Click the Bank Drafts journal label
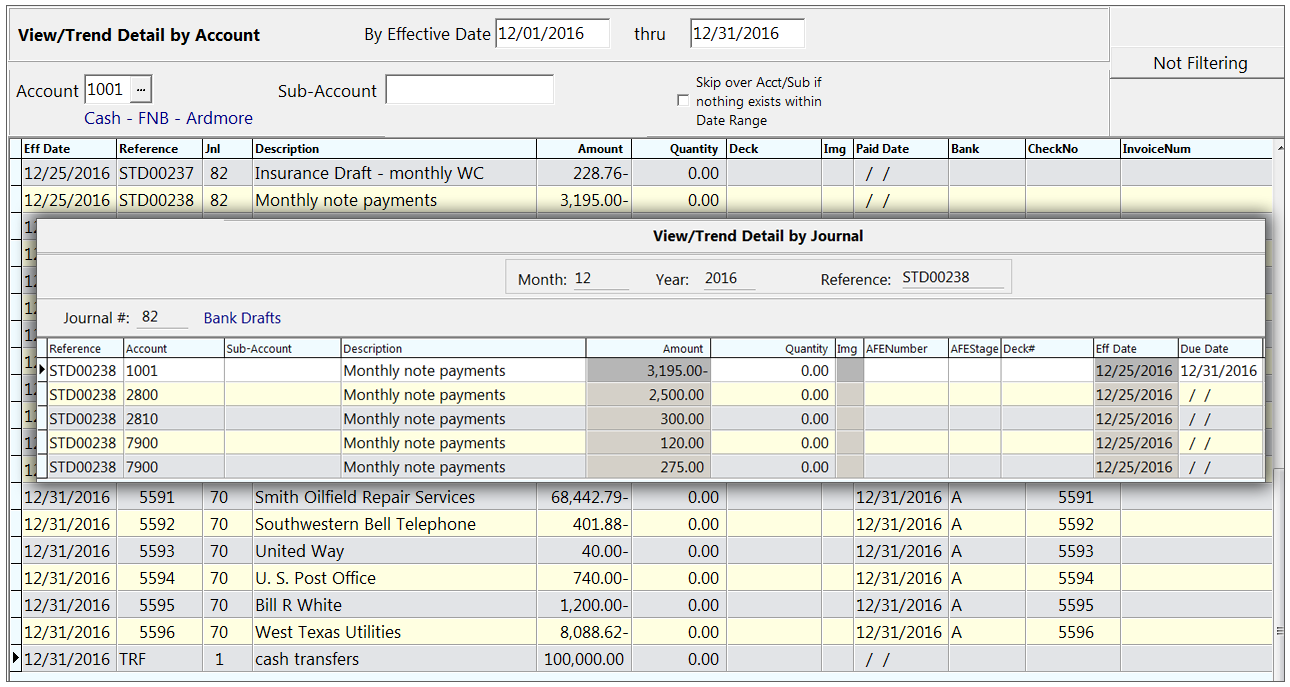The height and width of the screenshot is (687, 1290). point(240,317)
